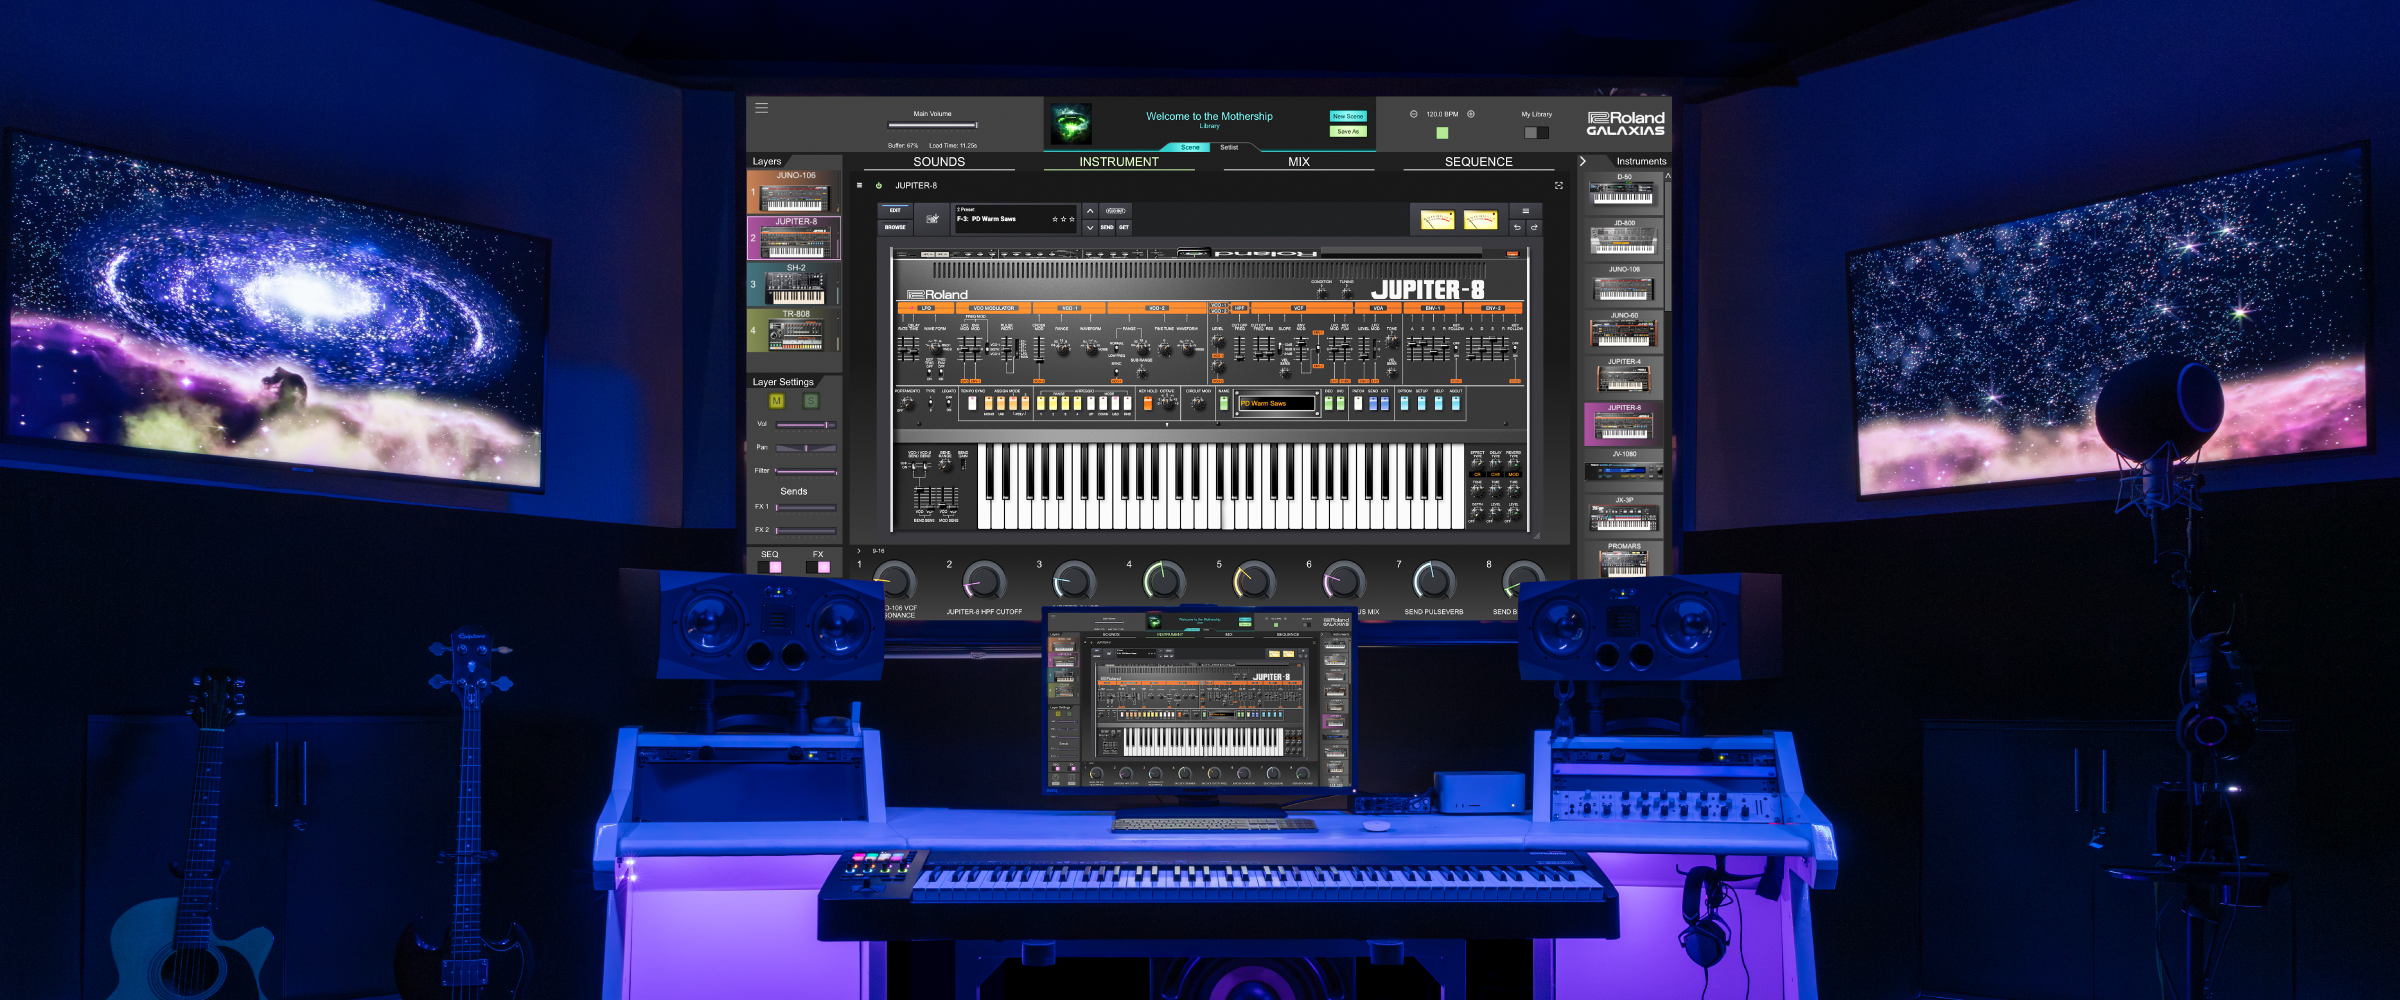Click the Save As button

tap(1348, 131)
